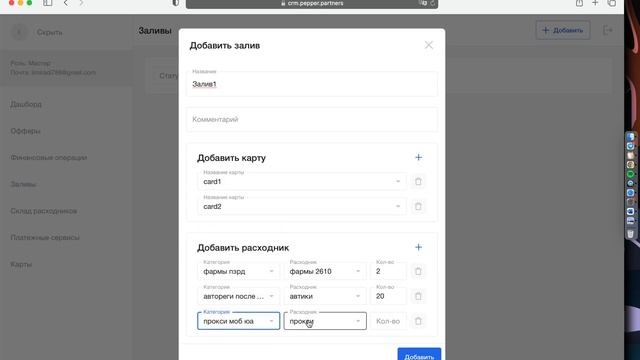Image resolution: width=640 pixels, height=360 pixels.
Task: Open the фармы пзрд category dropdown
Action: pos(238,271)
